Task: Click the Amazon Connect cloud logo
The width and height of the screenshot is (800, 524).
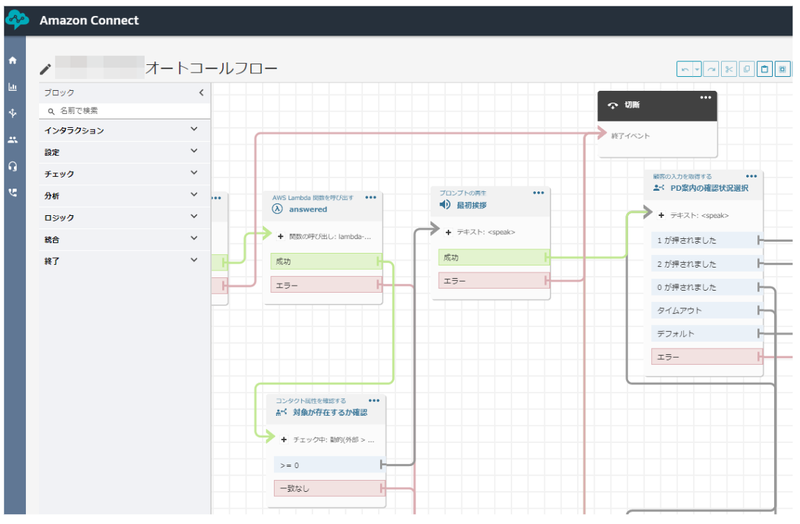Action: point(17,20)
